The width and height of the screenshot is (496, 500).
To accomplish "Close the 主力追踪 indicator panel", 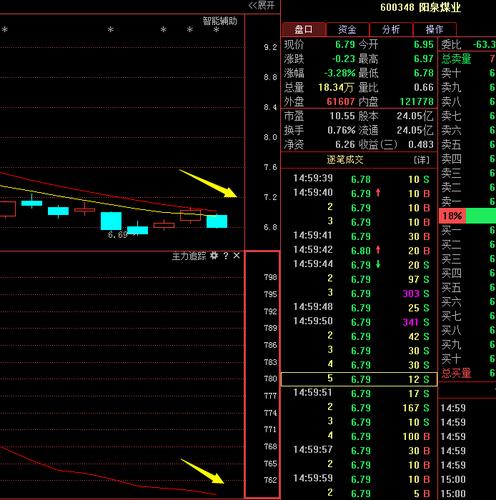I will coord(236,256).
